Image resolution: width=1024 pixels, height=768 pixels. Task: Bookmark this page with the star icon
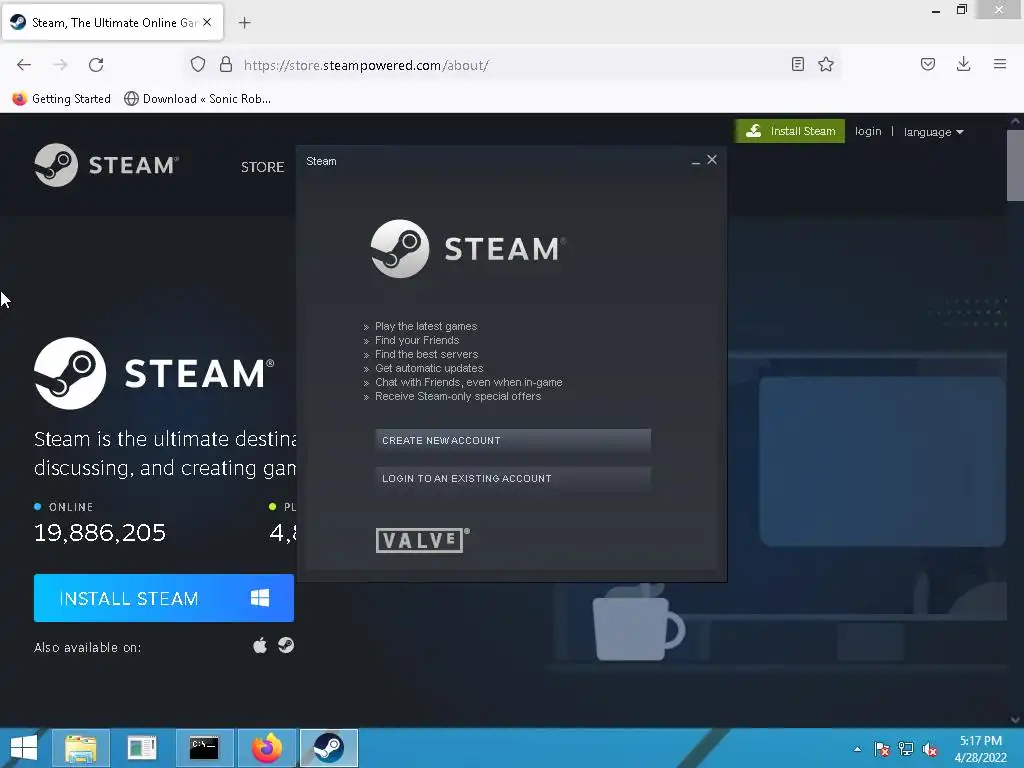coord(826,64)
